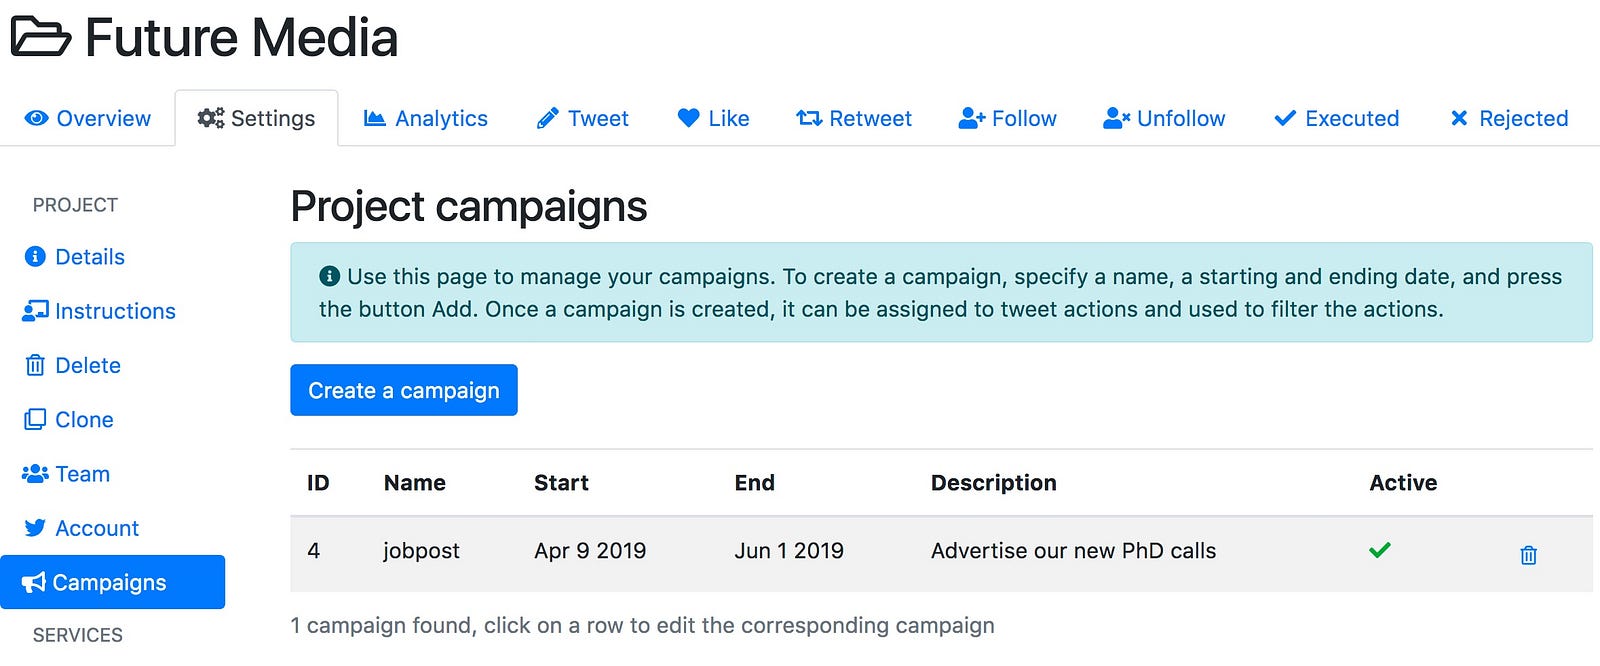Click the trash icon in jobpost row

click(1528, 555)
